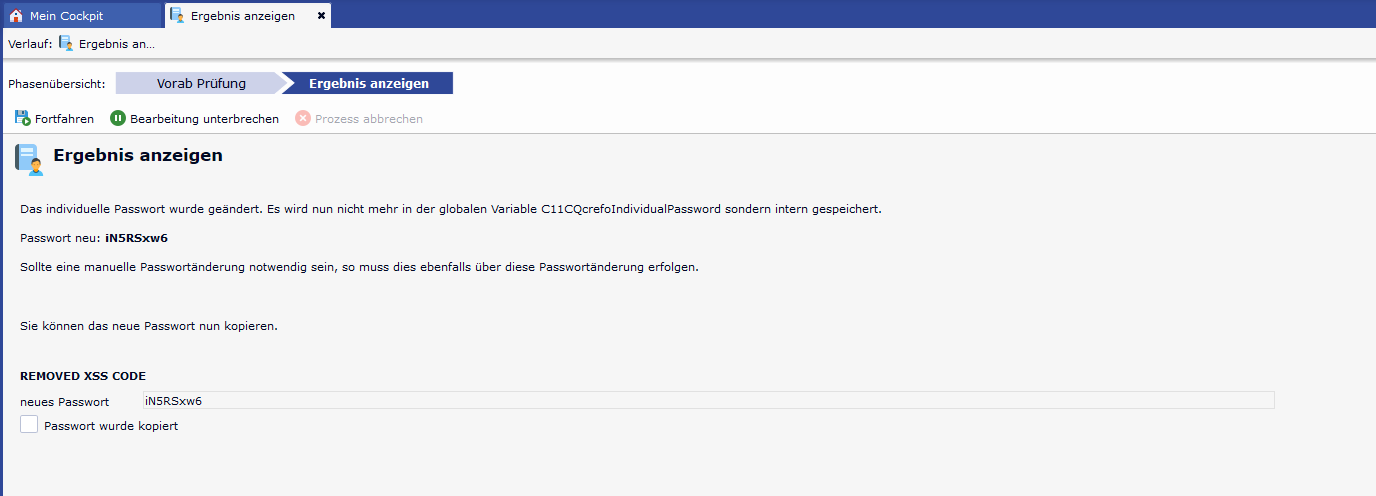This screenshot has width=1376, height=496.
Task: Close the Ergebnis anzeigen tab
Action: 321,16
